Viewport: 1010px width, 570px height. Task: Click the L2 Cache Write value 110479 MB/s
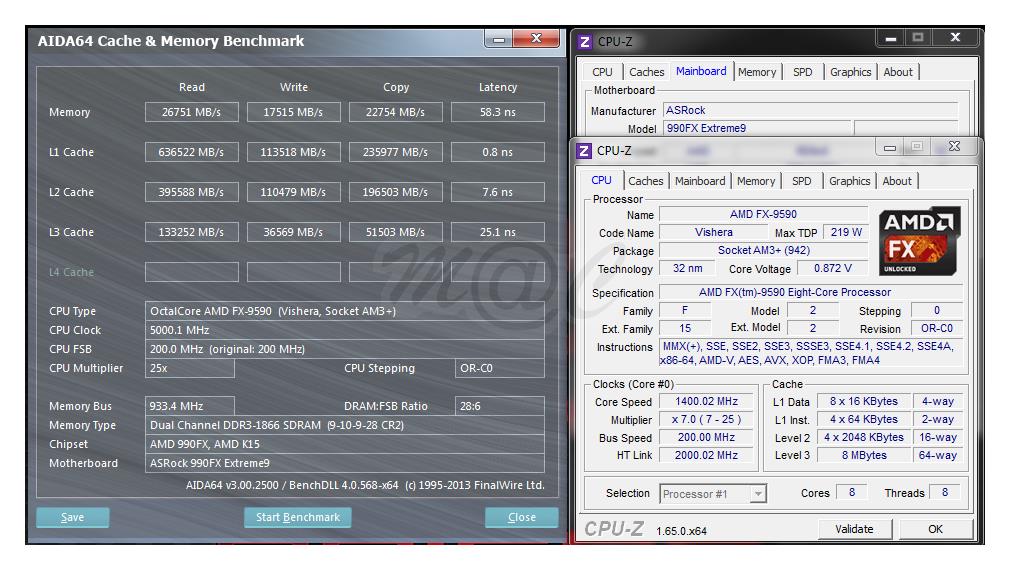[x=294, y=192]
